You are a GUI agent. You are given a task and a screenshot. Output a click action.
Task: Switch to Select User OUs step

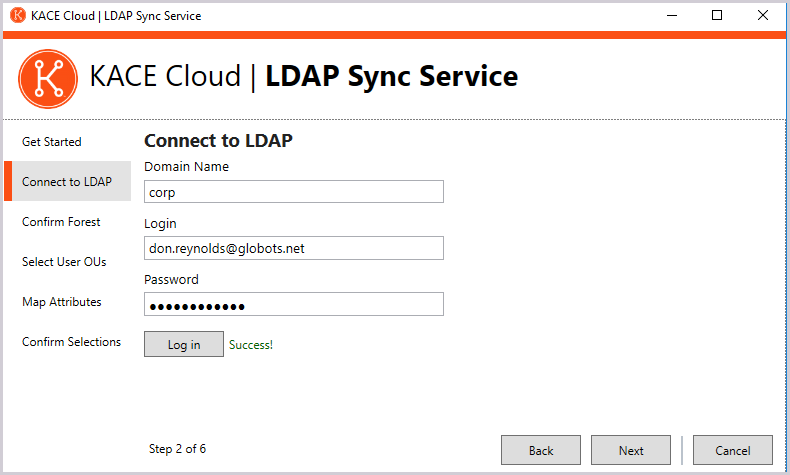[x=64, y=262]
